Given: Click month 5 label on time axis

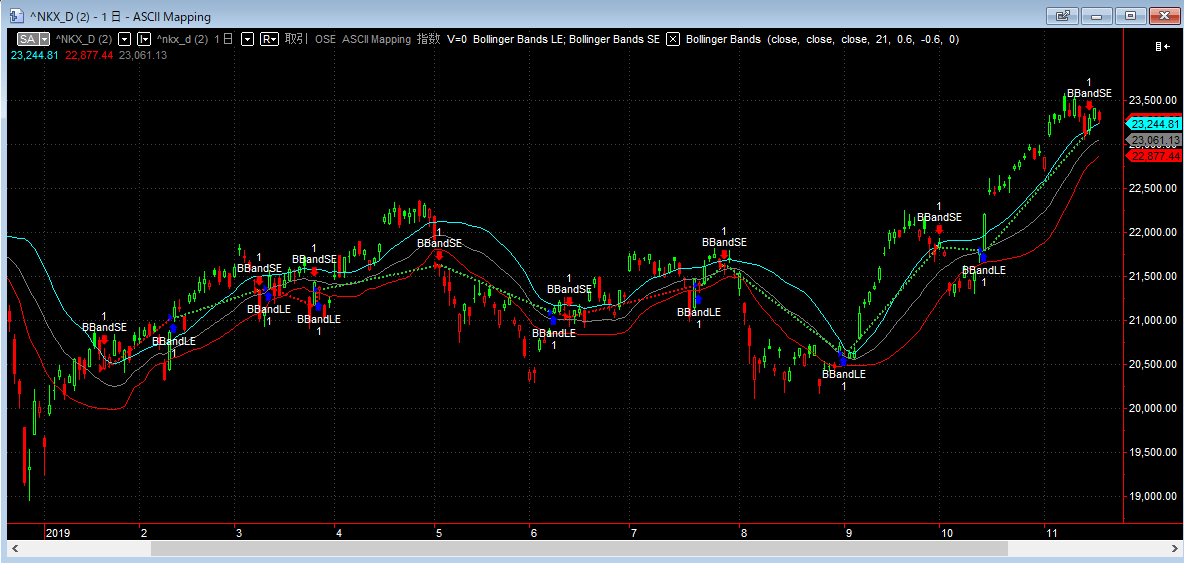Looking at the screenshot, I should [x=438, y=533].
